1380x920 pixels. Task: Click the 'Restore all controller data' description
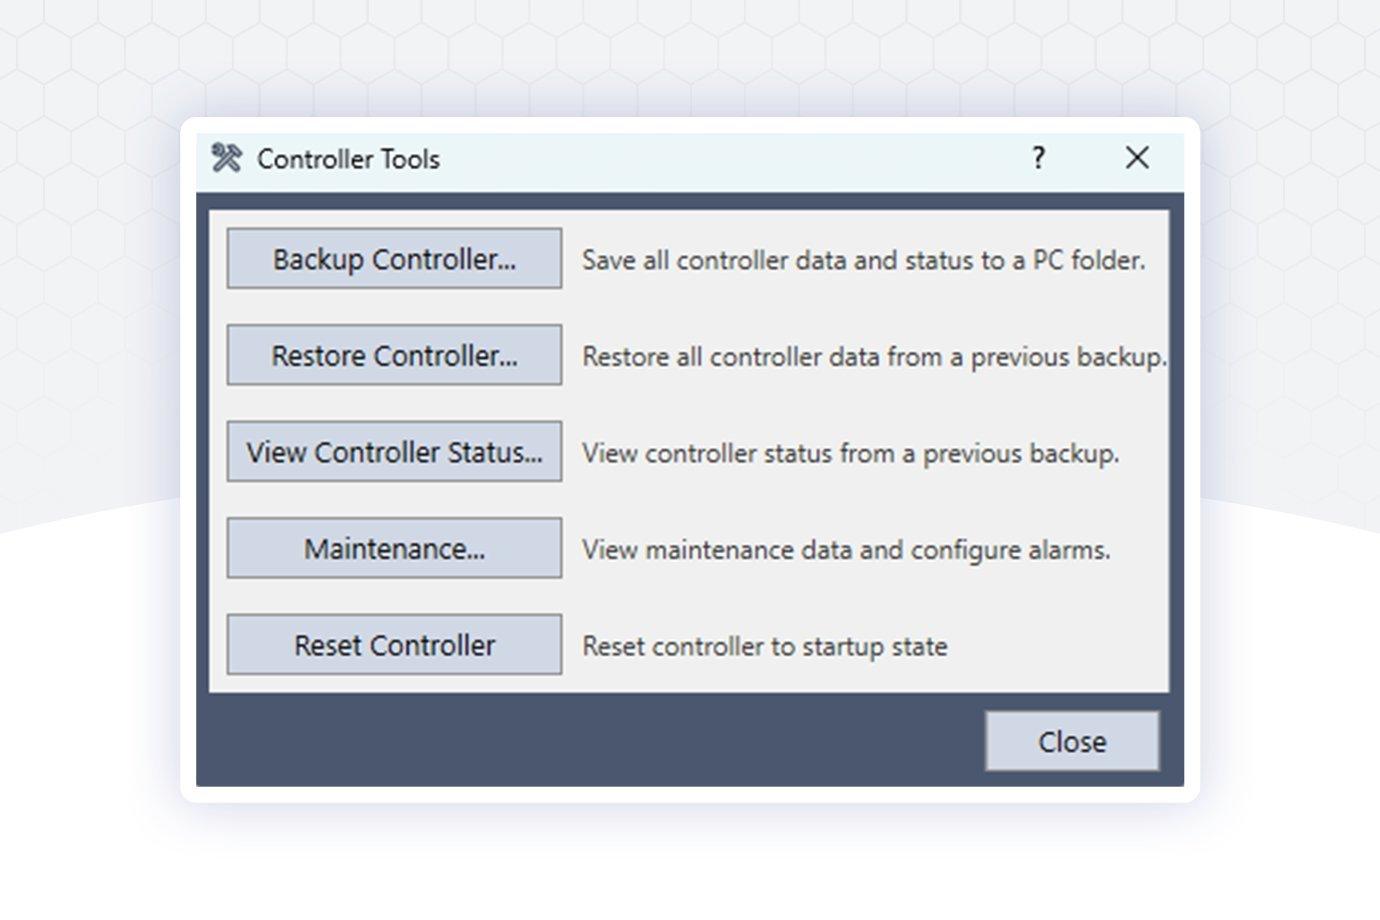pos(873,357)
